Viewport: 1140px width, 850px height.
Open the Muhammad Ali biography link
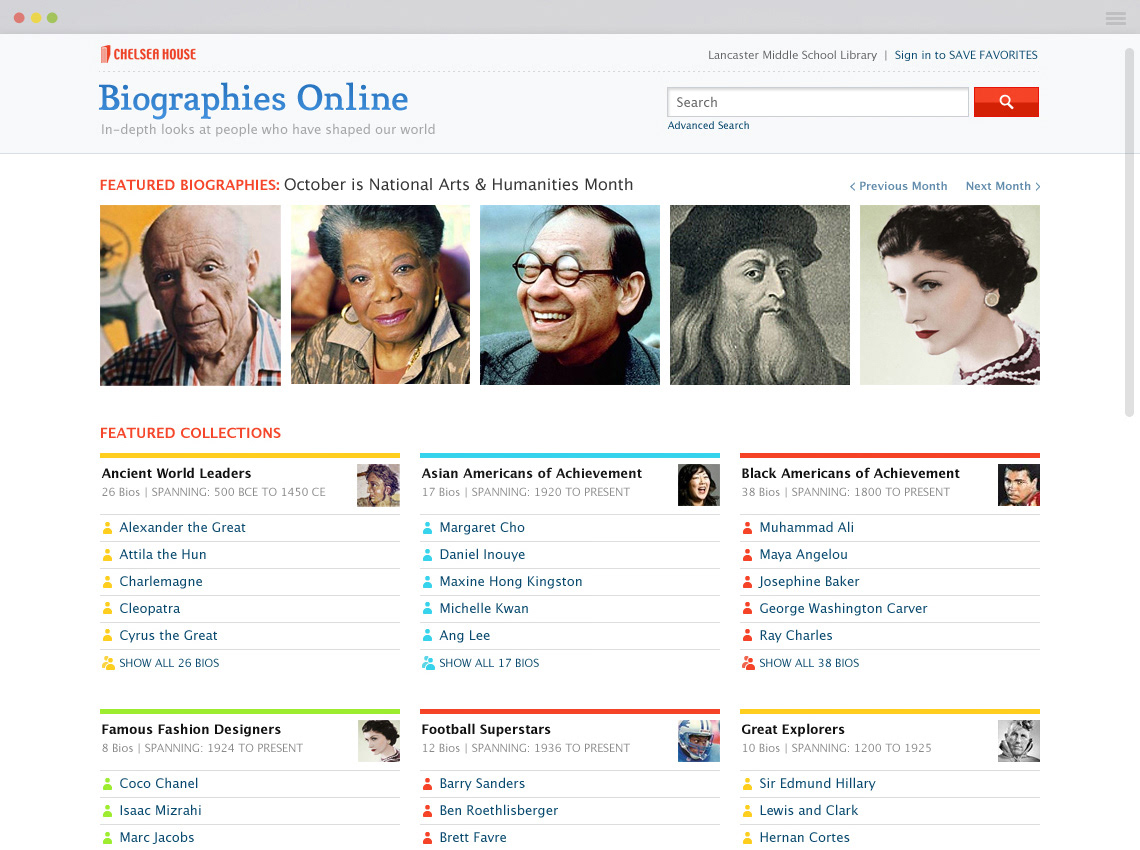tap(806, 528)
